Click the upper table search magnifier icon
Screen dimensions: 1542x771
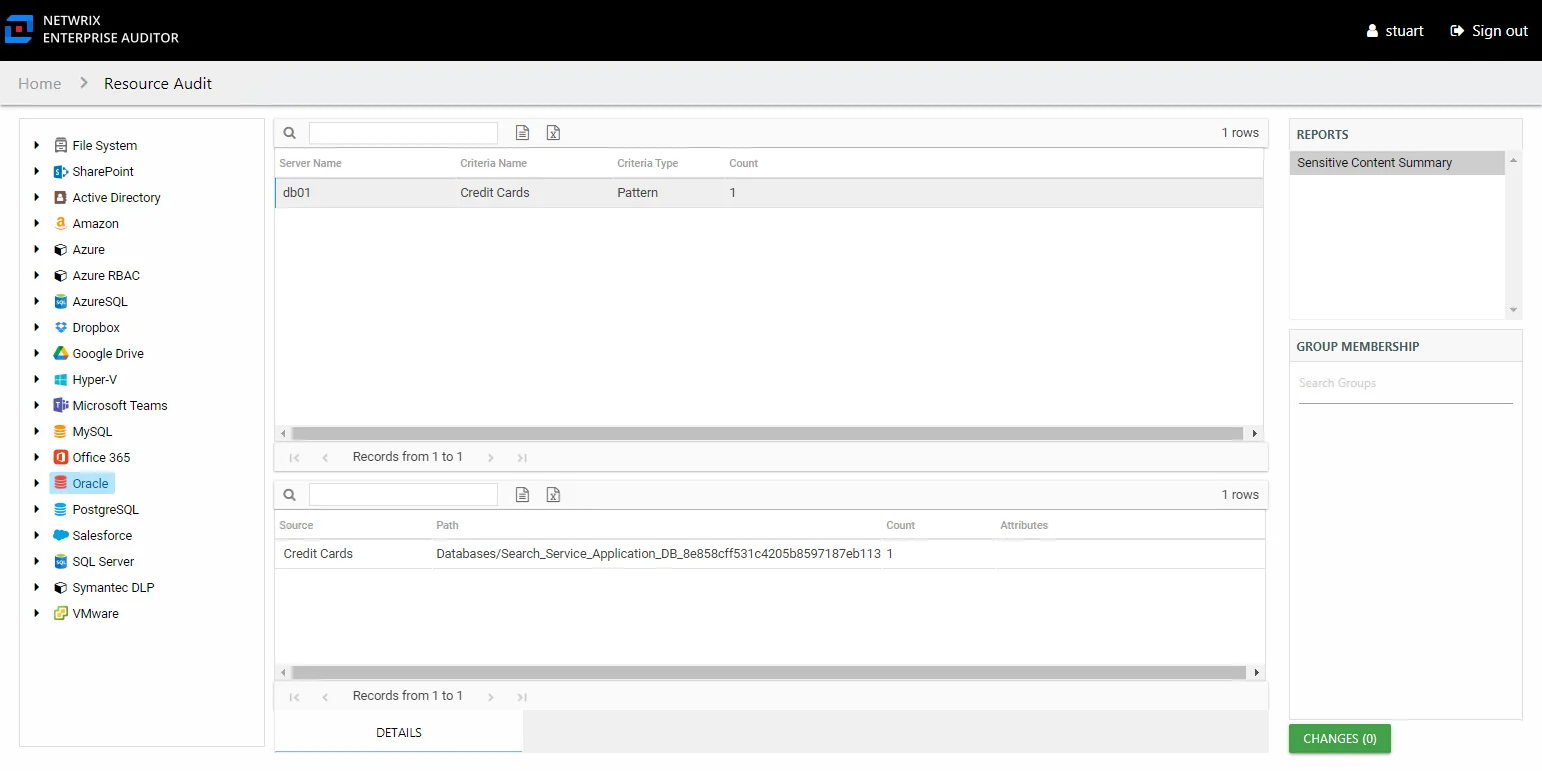coord(289,132)
